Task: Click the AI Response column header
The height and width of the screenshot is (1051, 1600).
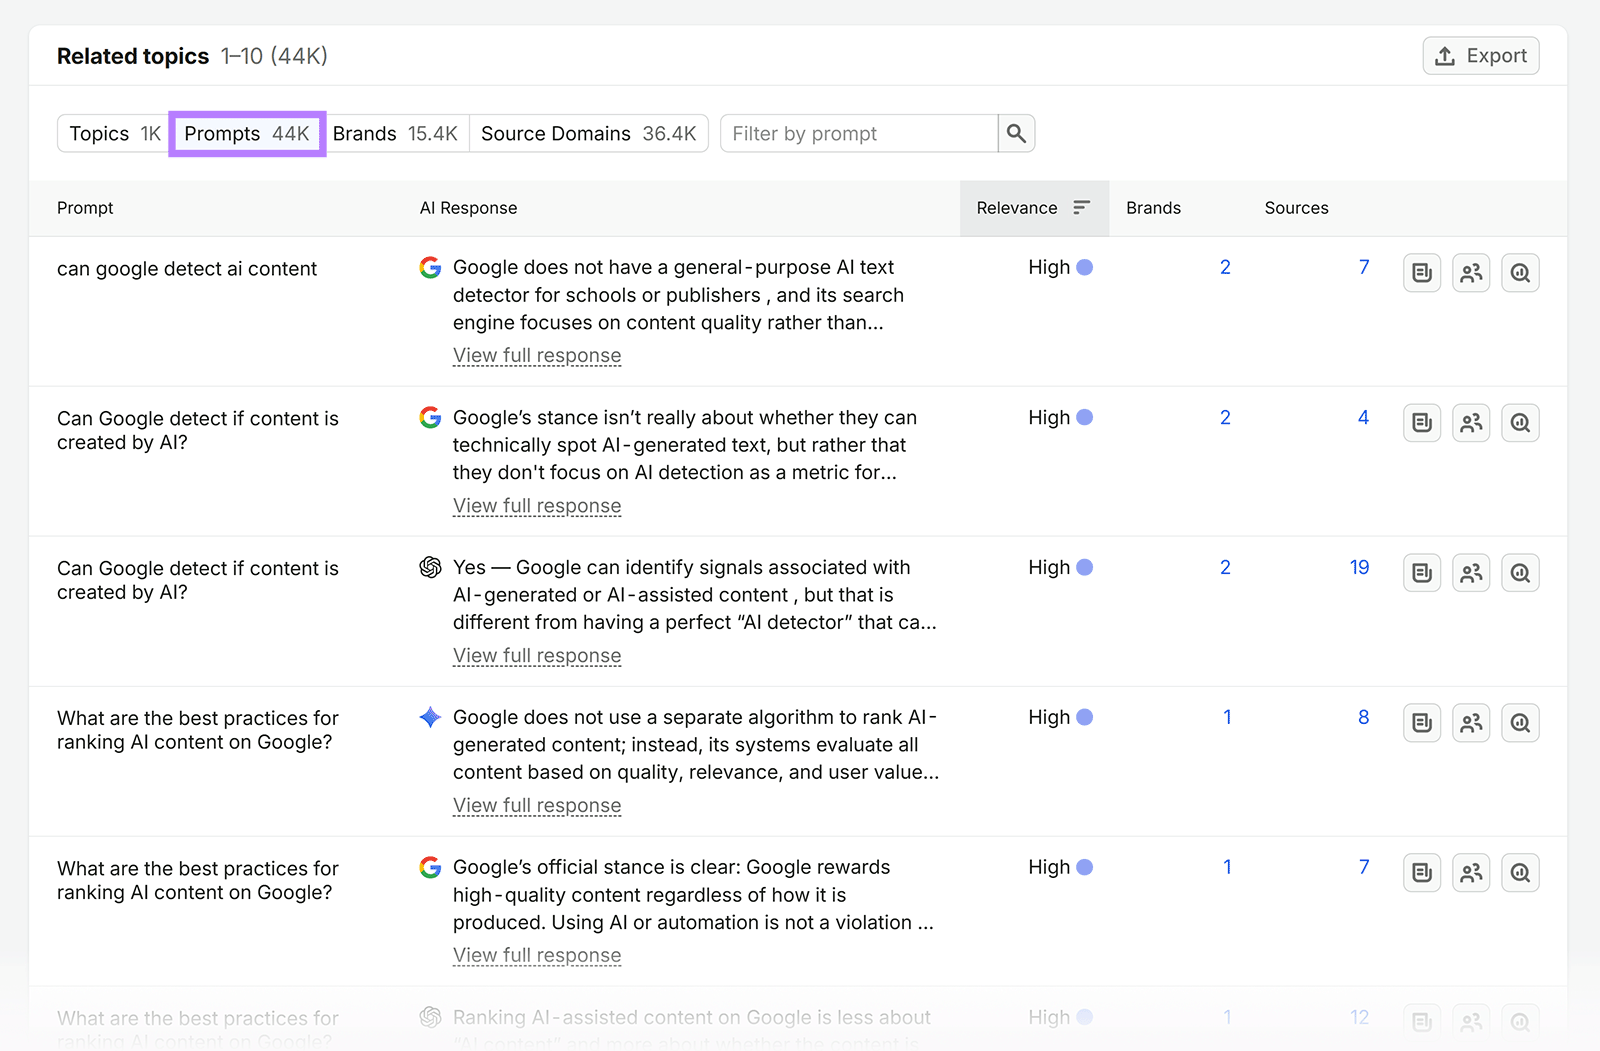Action: click(468, 208)
